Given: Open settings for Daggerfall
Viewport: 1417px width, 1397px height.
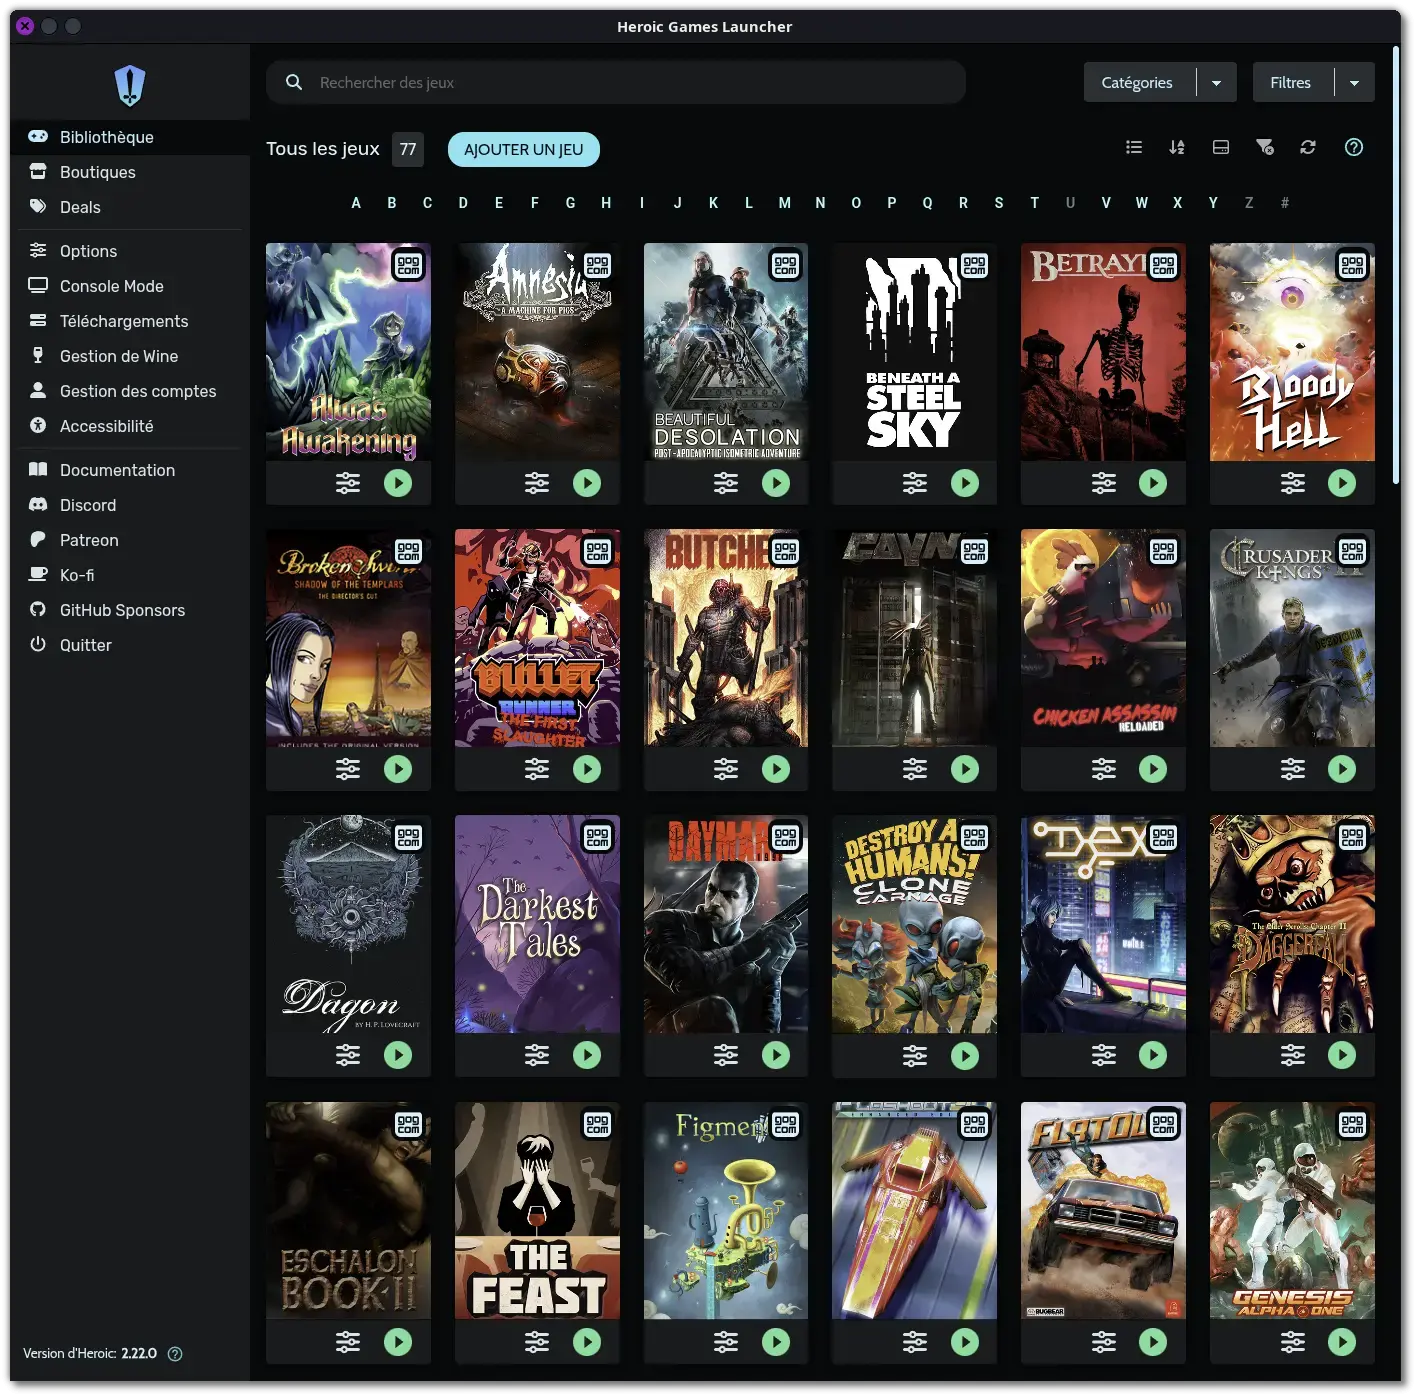Looking at the screenshot, I should coord(1293,1055).
